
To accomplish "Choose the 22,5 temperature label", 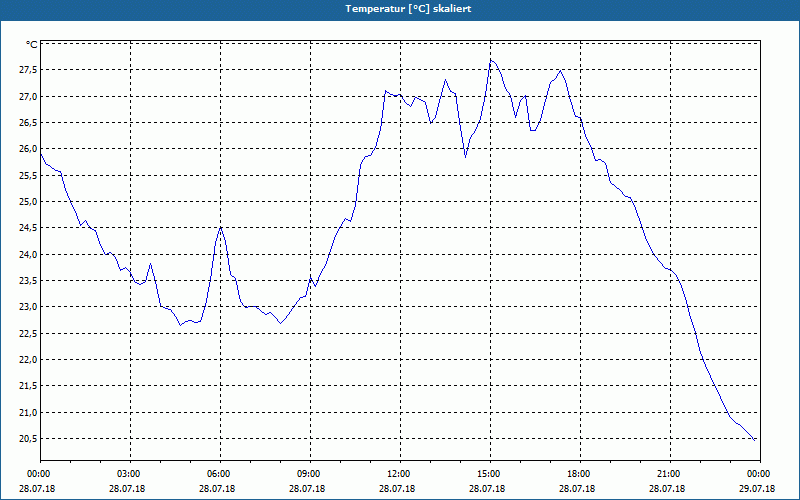I will [x=28, y=334].
